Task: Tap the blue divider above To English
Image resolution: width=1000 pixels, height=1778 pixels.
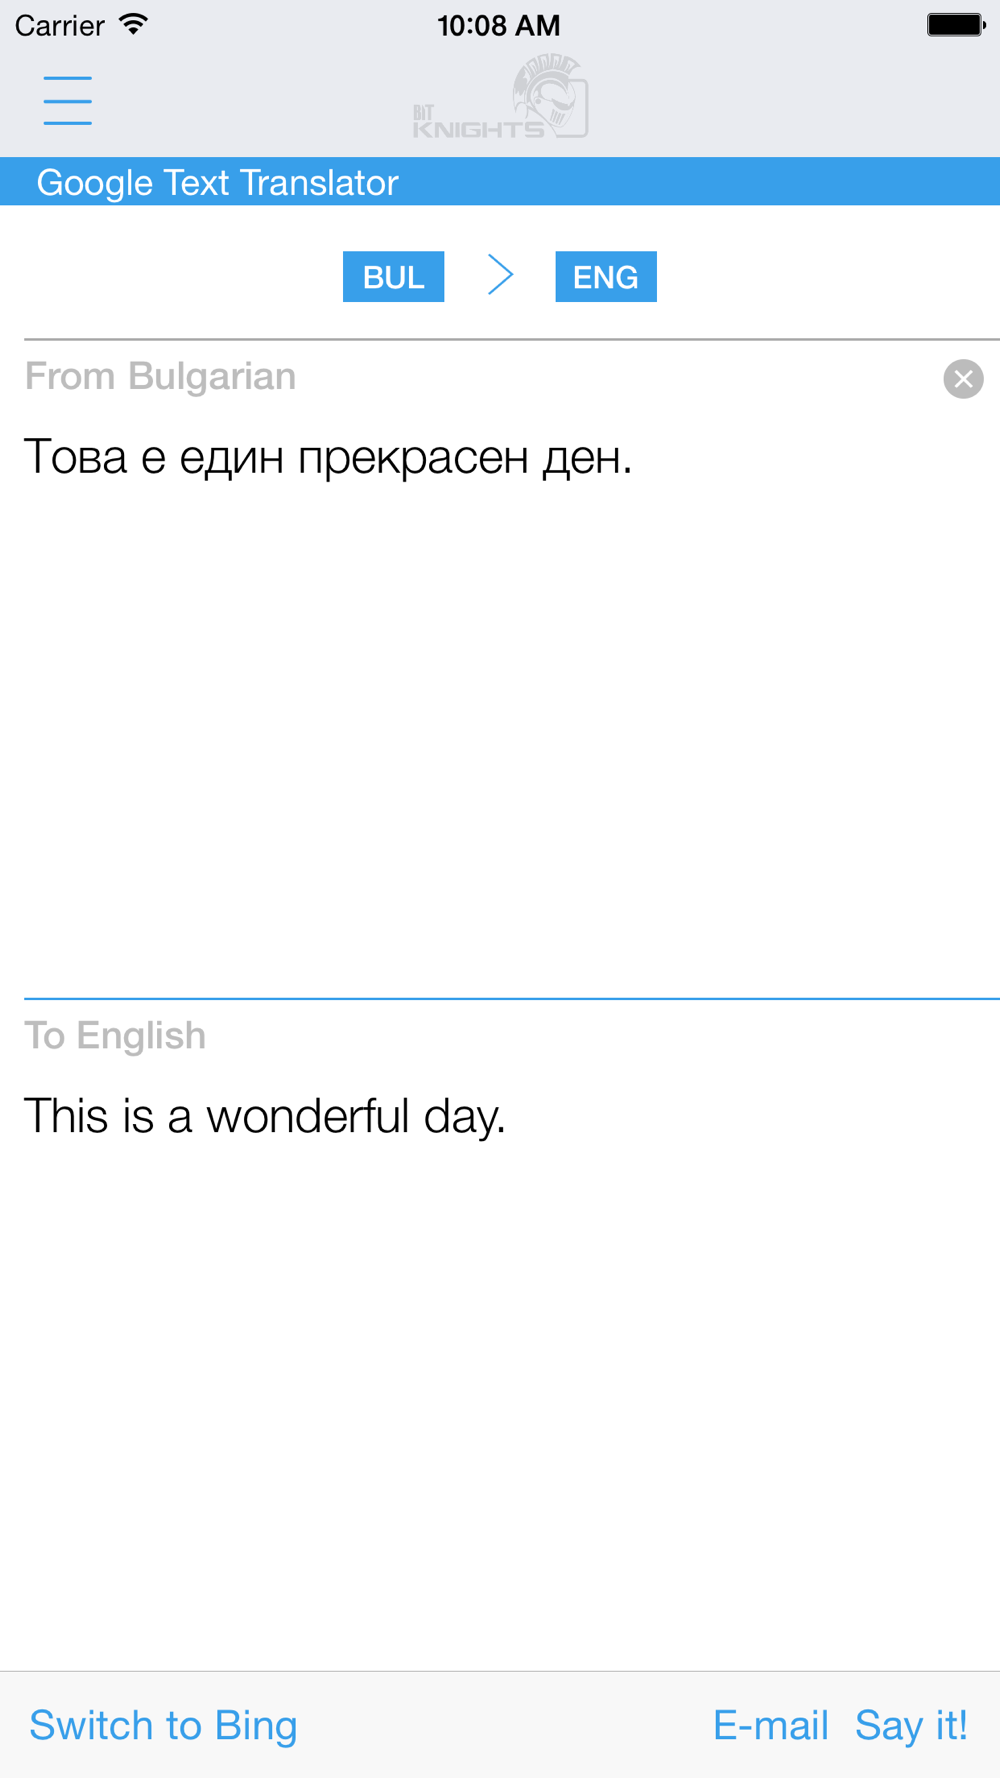Action: [x=512, y=998]
